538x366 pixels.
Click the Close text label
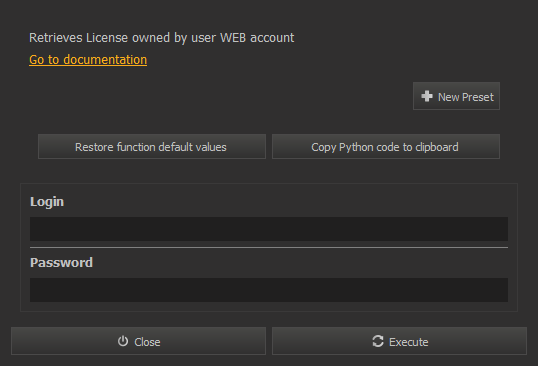click(147, 342)
